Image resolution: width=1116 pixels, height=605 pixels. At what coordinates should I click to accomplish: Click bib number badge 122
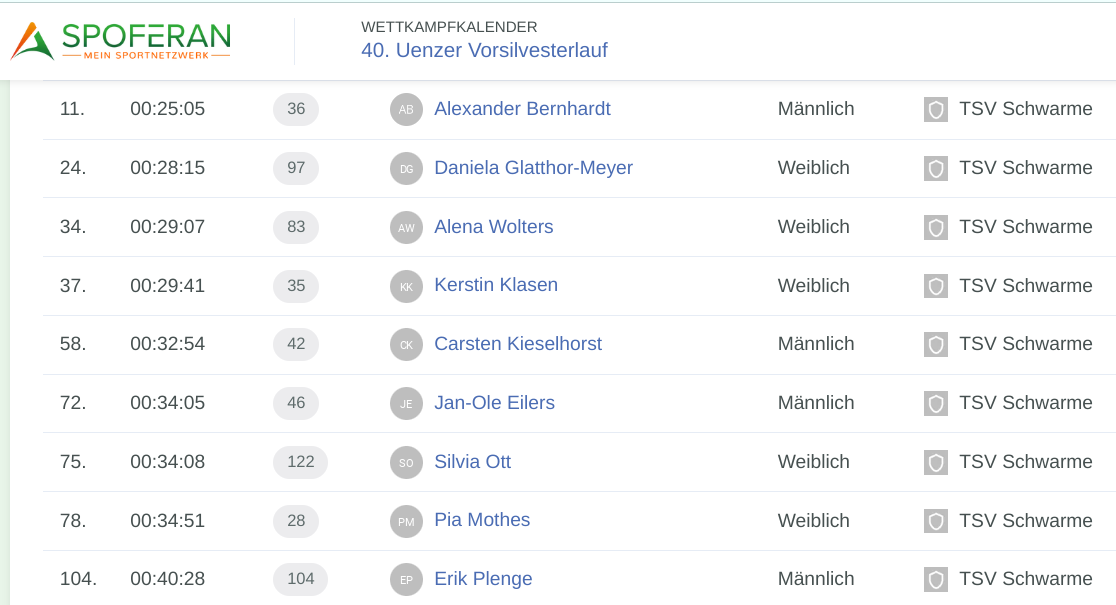pyautogui.click(x=300, y=462)
